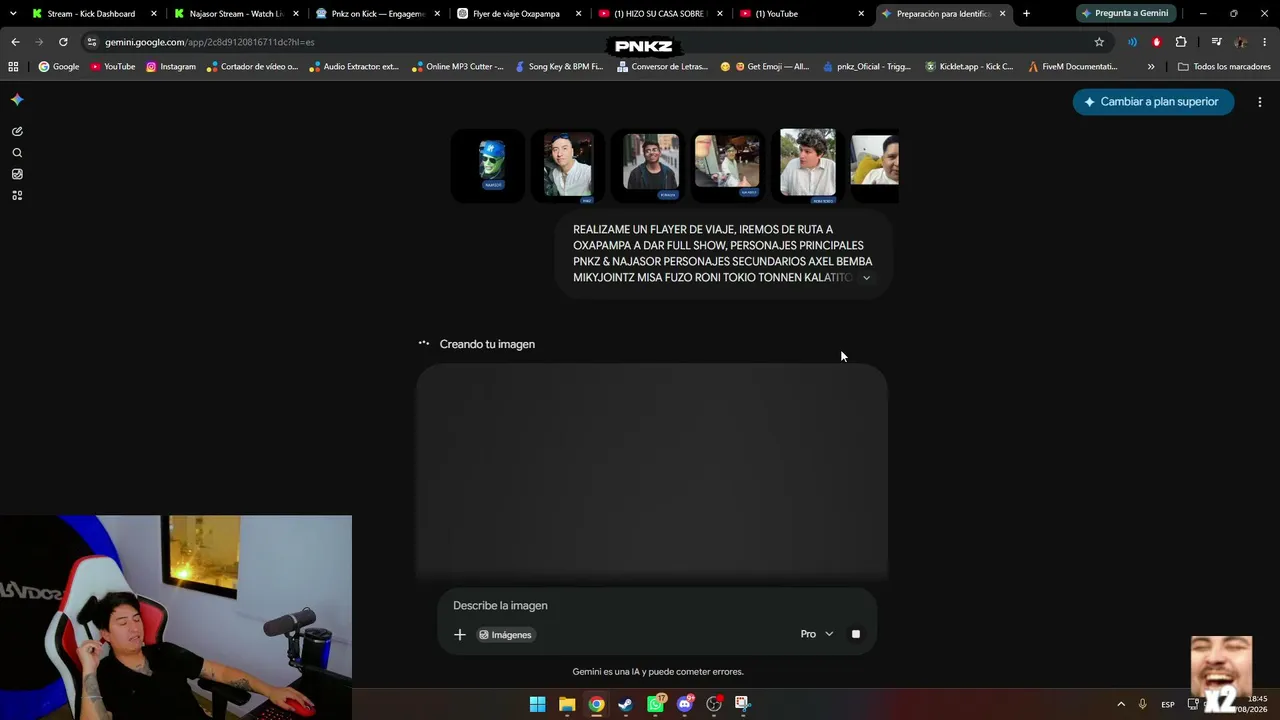This screenshot has width=1280, height=720.
Task: Open WhatsApp from the taskbar
Action: tap(655, 704)
